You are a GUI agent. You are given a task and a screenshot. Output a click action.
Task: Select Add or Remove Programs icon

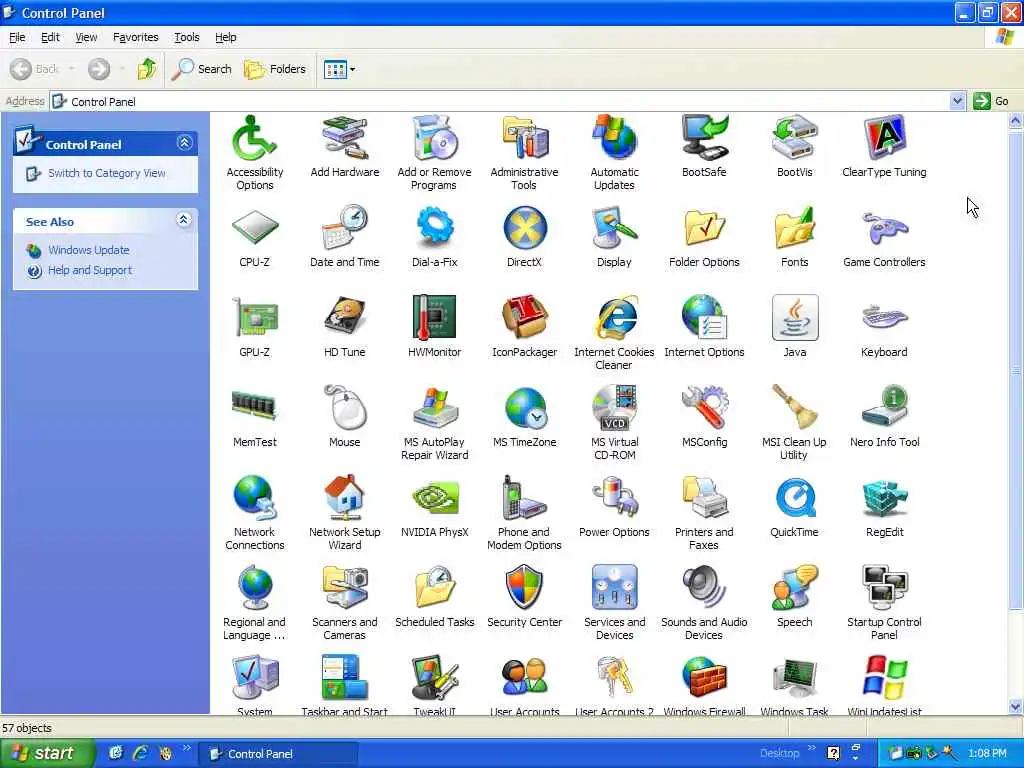[434, 138]
